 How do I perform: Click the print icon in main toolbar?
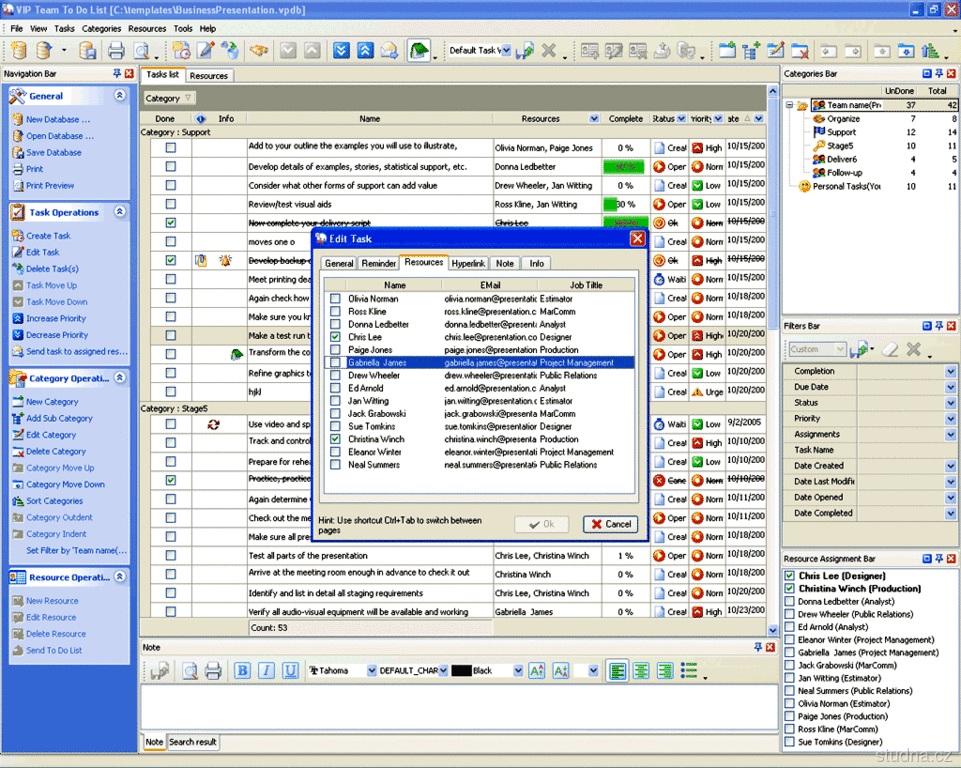point(116,51)
